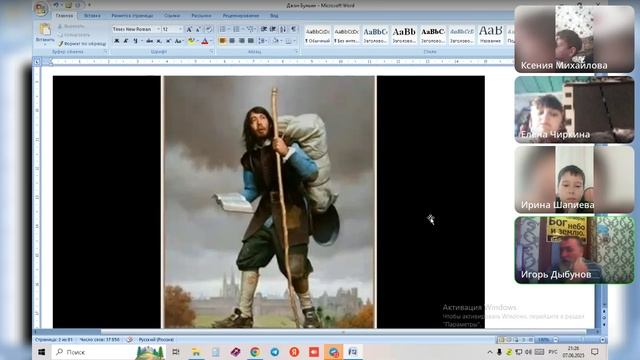The image size is (640, 360).
Task: Switch to Вставка ribbon tab
Action: (x=92, y=16)
